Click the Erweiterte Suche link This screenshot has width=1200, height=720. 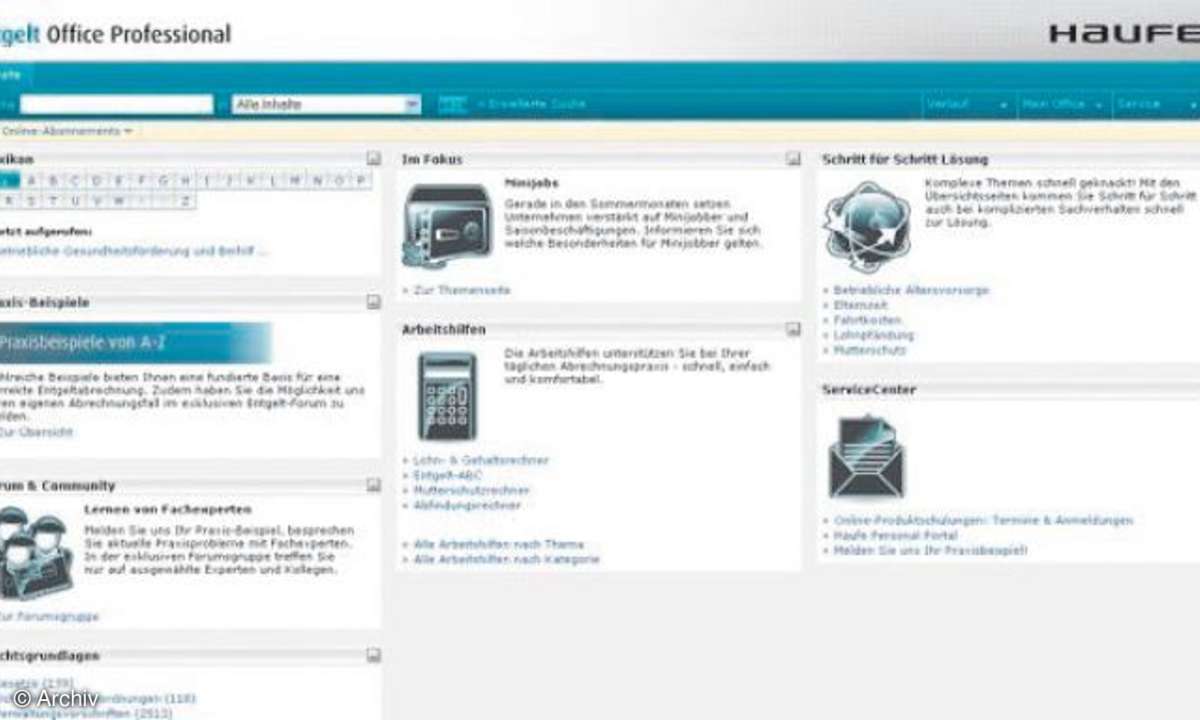pyautogui.click(x=532, y=104)
